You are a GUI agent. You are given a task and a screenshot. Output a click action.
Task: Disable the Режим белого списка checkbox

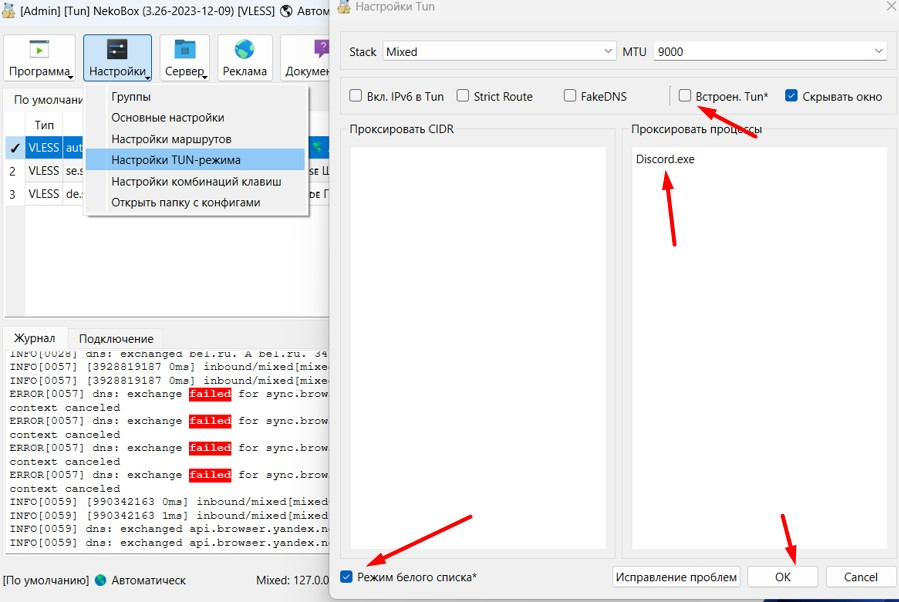[347, 577]
